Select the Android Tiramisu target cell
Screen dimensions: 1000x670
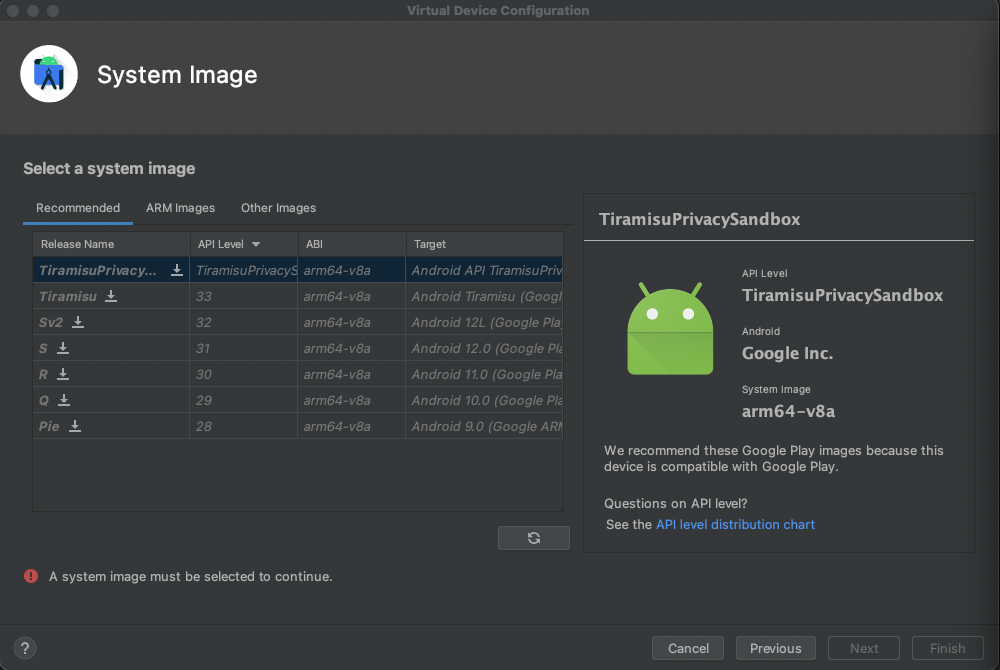[484, 296]
